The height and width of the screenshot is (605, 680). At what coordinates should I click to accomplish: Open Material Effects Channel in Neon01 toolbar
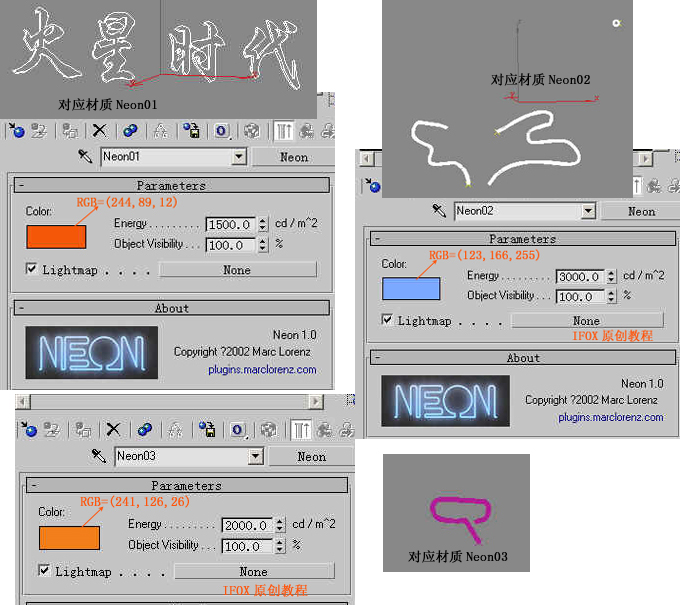click(222, 131)
